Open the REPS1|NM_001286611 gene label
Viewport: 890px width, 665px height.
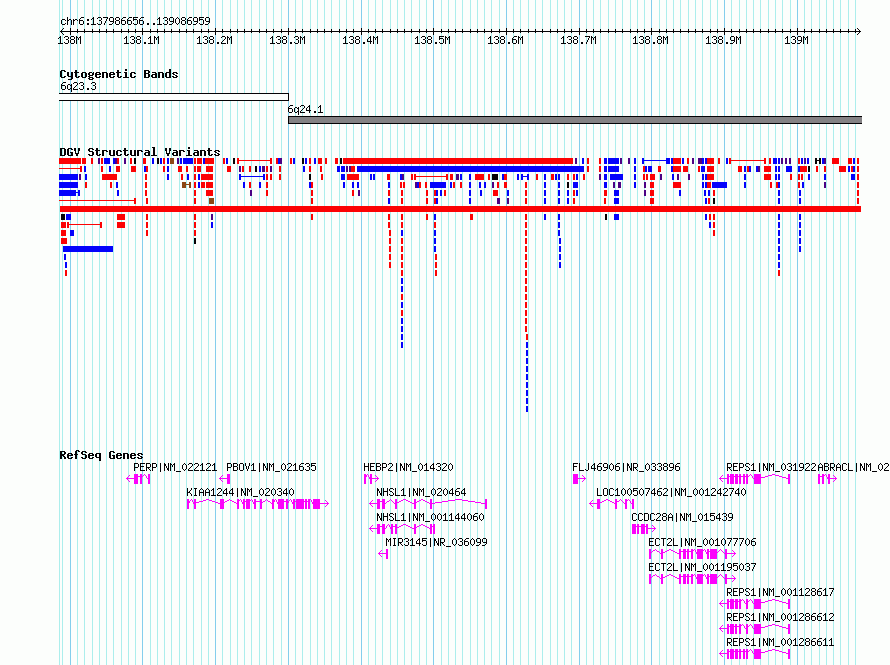coord(780,642)
